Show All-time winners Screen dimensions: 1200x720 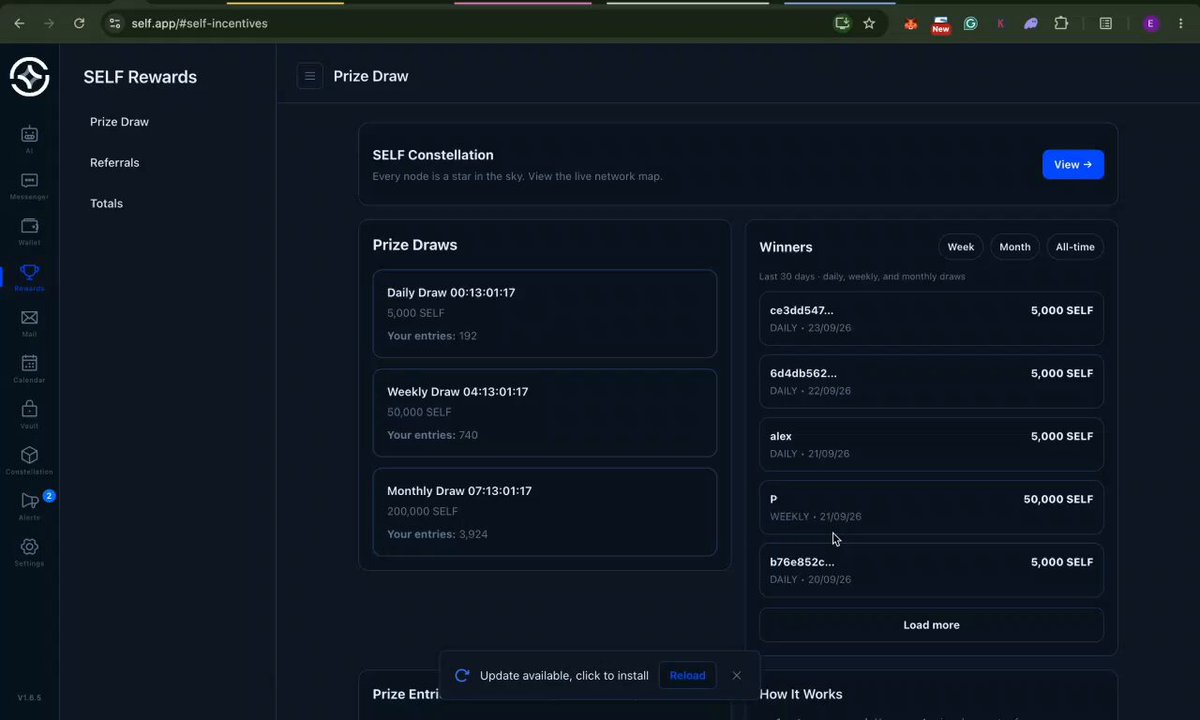pyautogui.click(x=1075, y=247)
